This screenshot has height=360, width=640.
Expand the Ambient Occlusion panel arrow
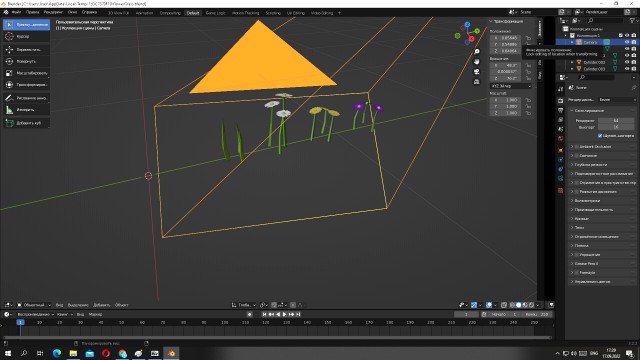click(x=572, y=147)
